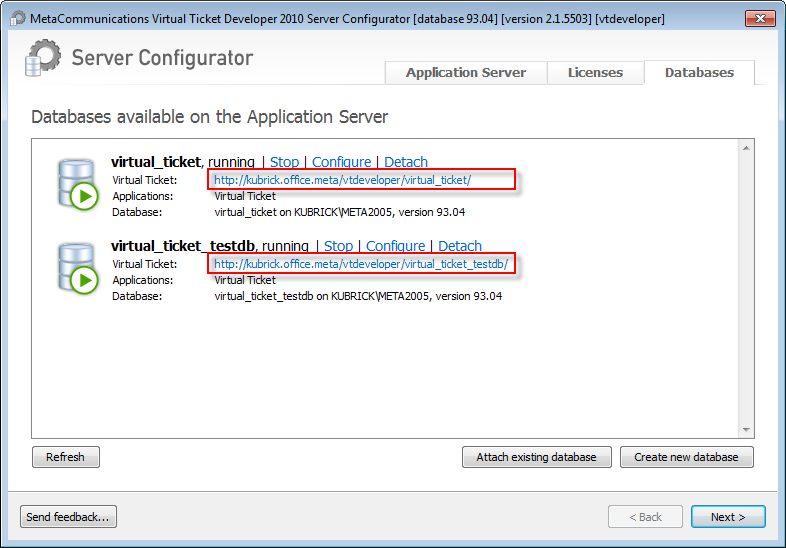Click the Refresh button
The width and height of the screenshot is (786, 548).
tap(66, 457)
